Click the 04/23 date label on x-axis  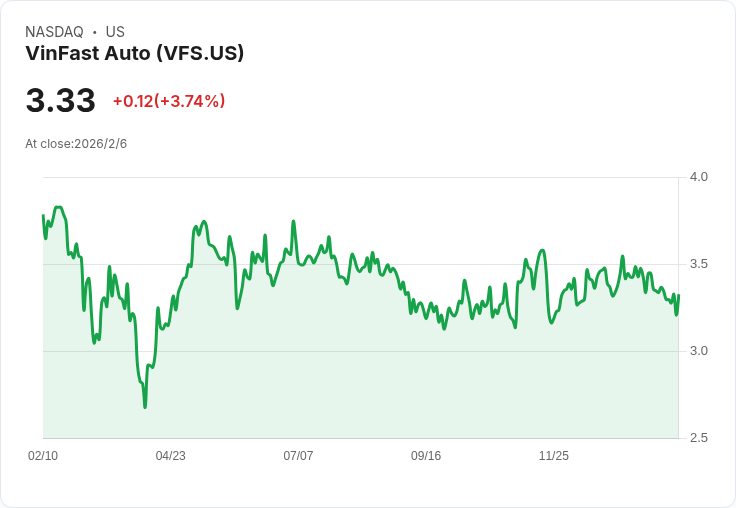[x=170, y=455]
